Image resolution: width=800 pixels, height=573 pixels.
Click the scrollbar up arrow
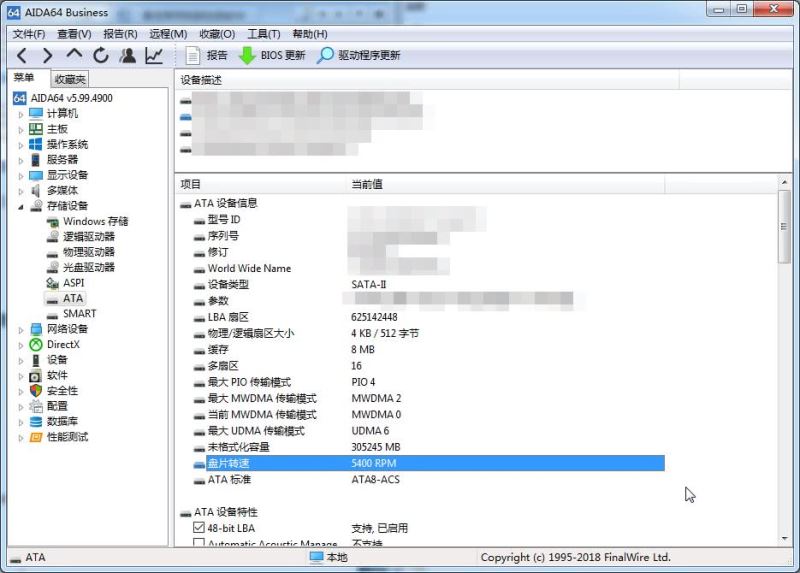click(x=784, y=182)
